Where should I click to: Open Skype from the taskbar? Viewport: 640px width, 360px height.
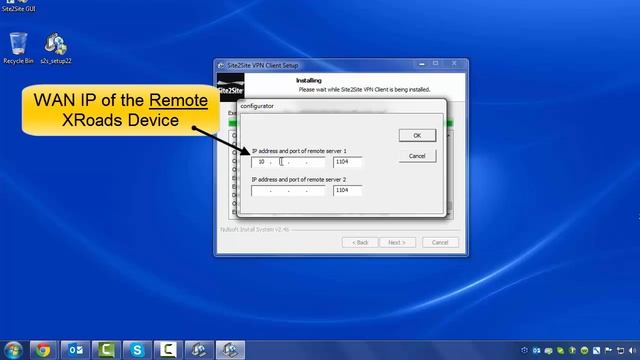[137, 350]
